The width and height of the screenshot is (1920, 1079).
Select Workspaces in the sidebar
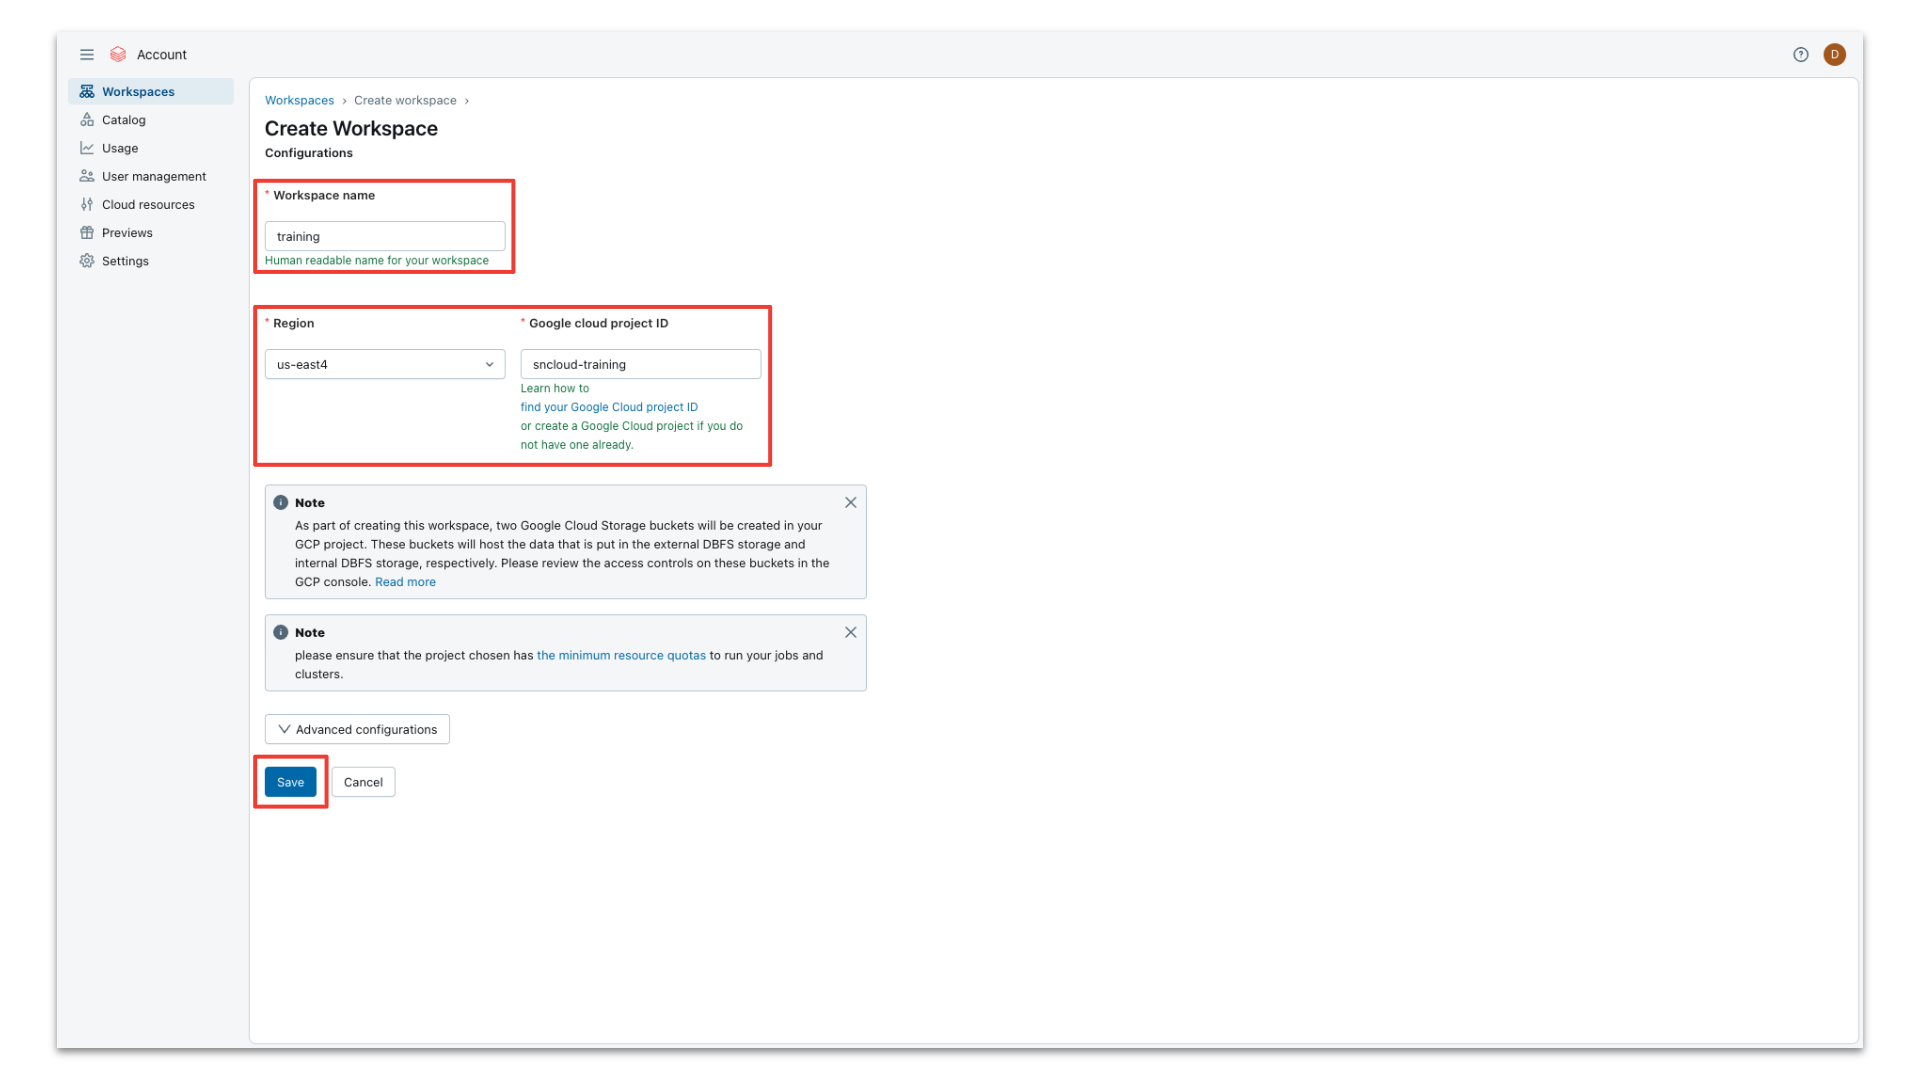click(138, 92)
